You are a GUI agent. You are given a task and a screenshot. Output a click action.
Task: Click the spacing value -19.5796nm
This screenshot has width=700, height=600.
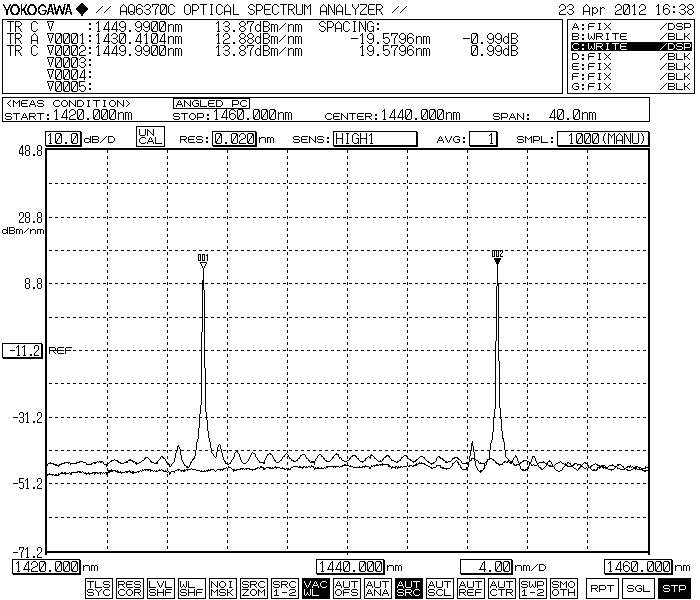391,39
